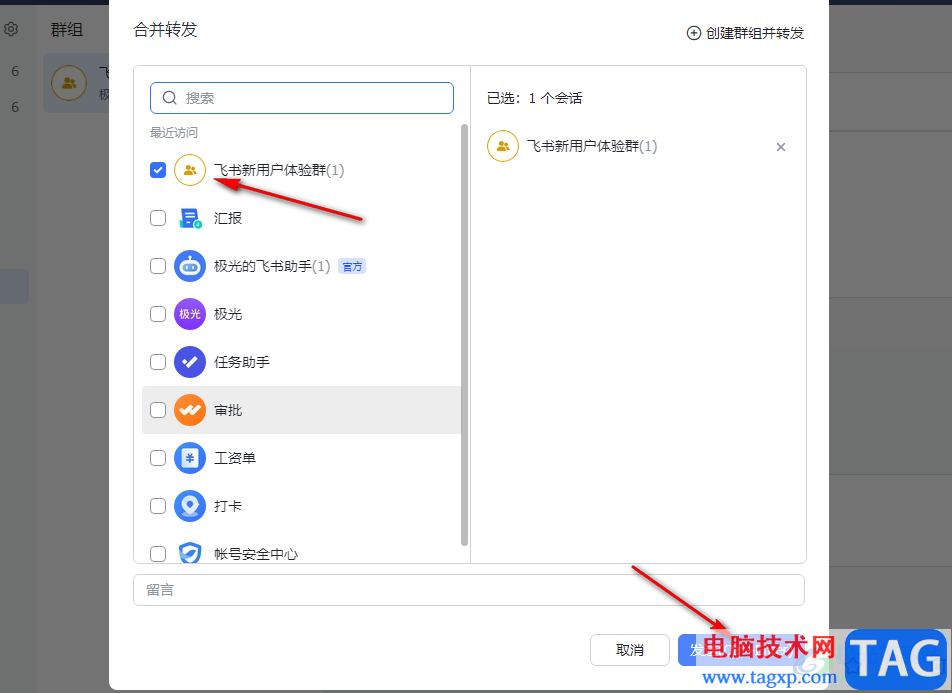
Task: Uncheck the 飞书新用户体验群 checkbox
Action: [x=158, y=170]
